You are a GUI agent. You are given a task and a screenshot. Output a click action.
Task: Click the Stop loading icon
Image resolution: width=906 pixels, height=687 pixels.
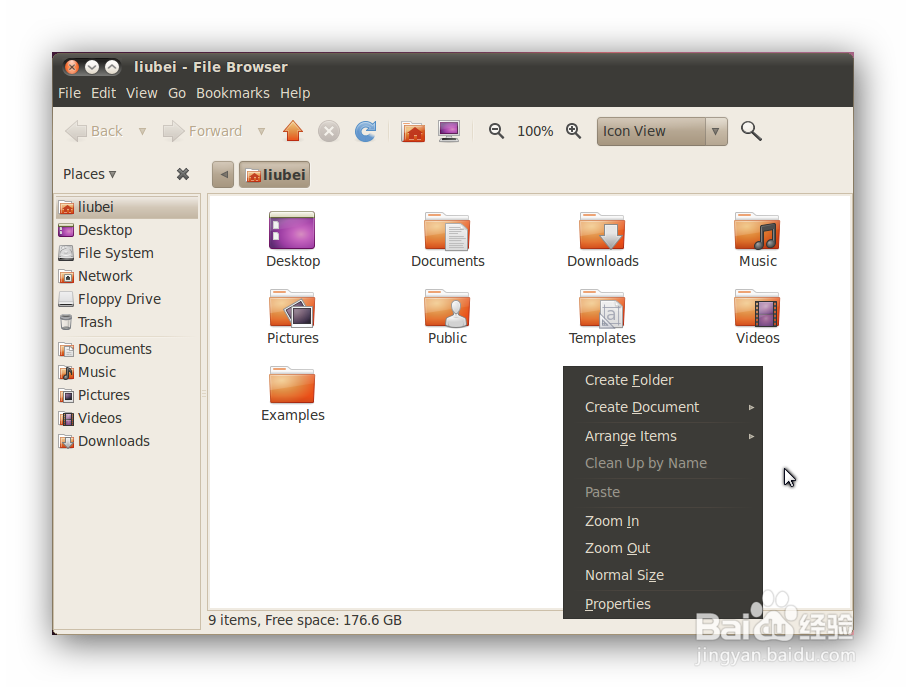click(329, 131)
